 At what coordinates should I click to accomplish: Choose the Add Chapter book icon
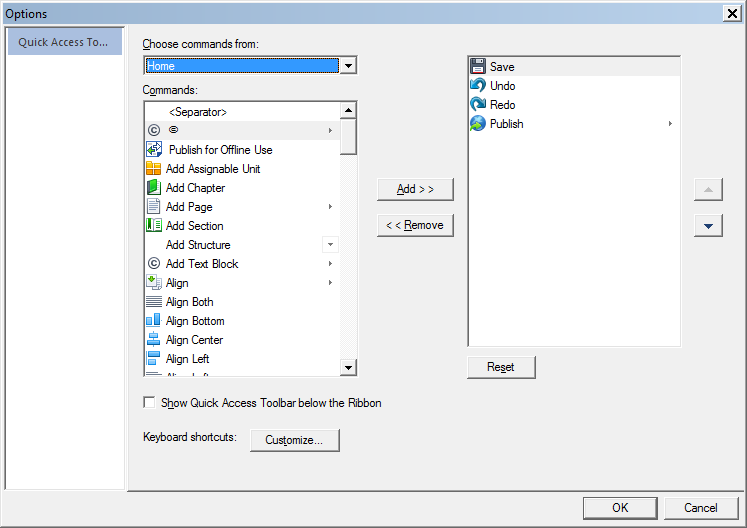[x=154, y=188]
